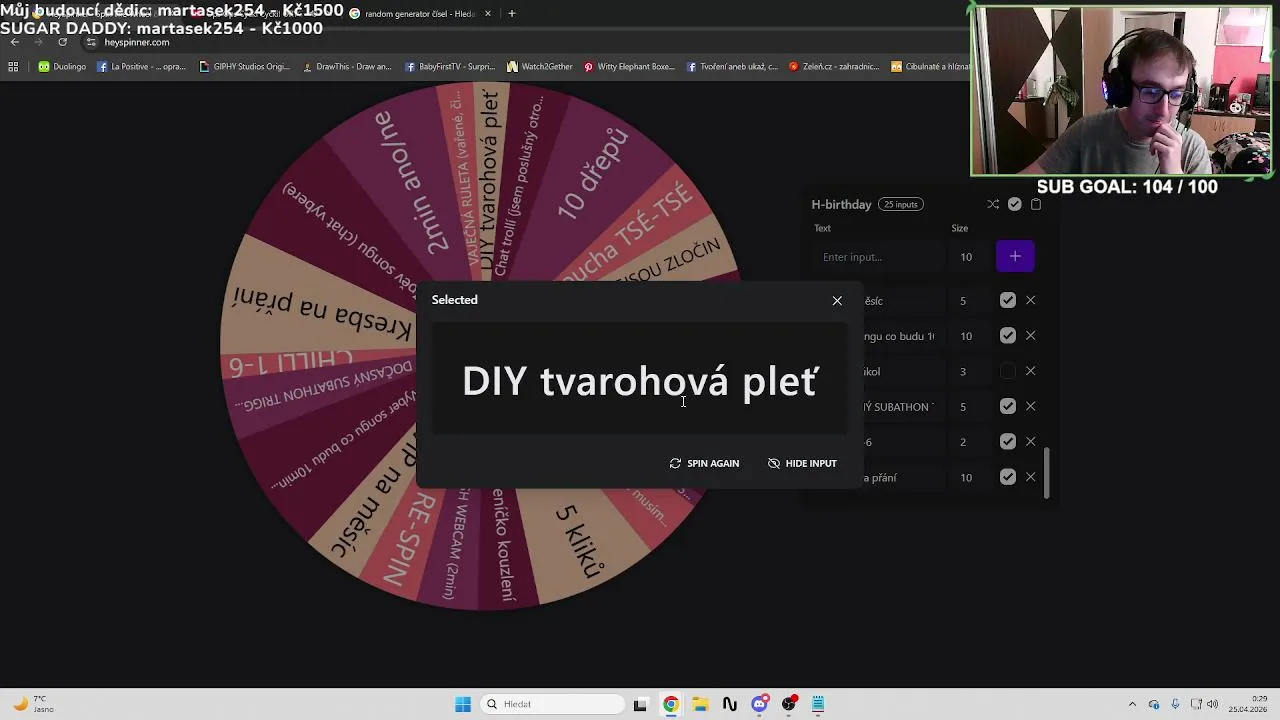This screenshot has width=1280, height=720.
Task: Open the Duolingo bookmark
Action: coord(62,67)
